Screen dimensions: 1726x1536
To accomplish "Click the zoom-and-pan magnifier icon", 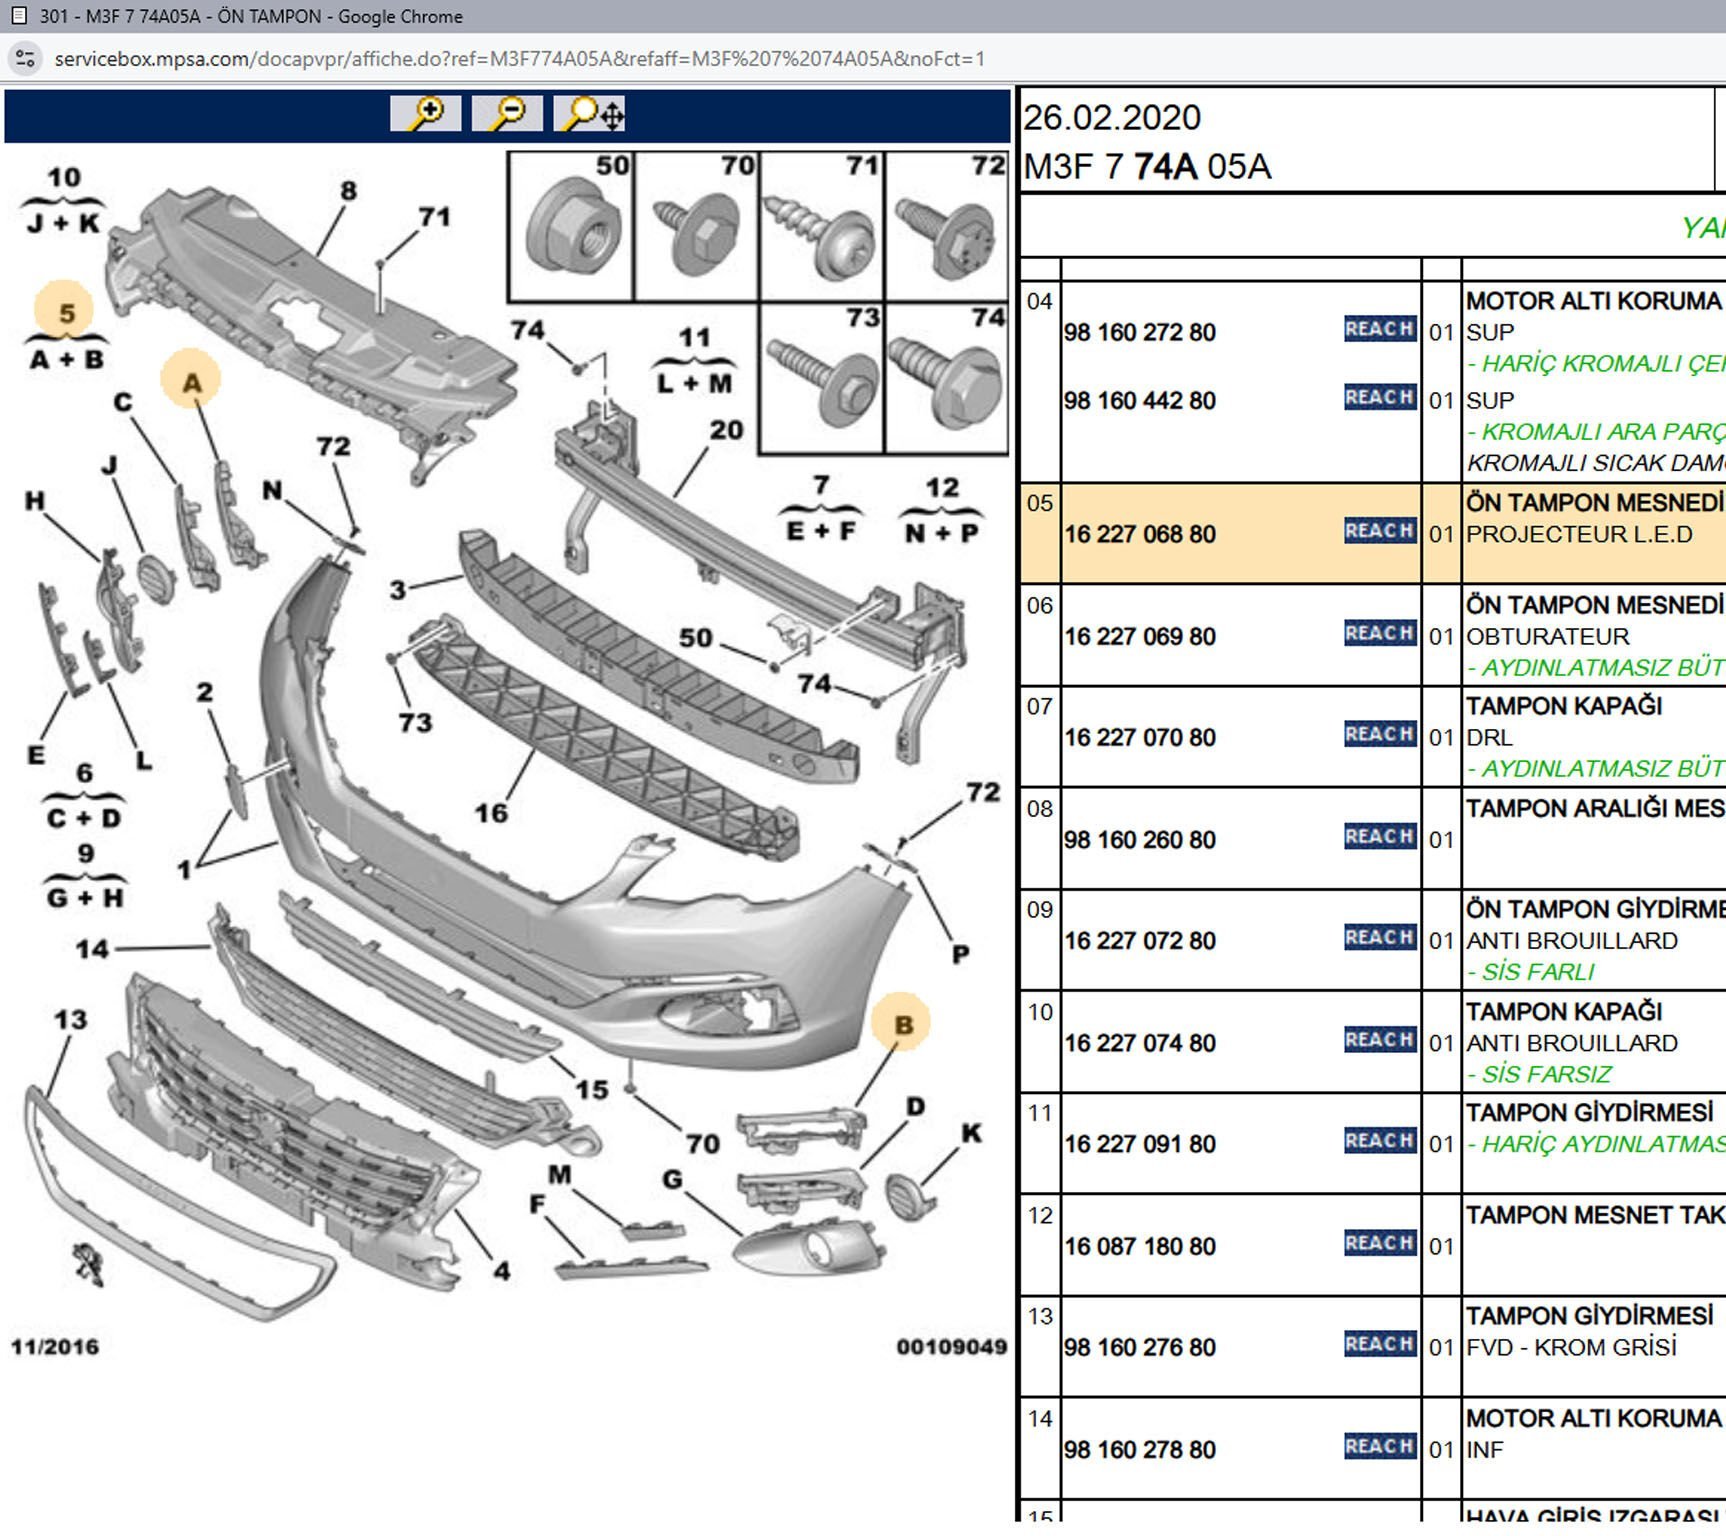I will [590, 114].
